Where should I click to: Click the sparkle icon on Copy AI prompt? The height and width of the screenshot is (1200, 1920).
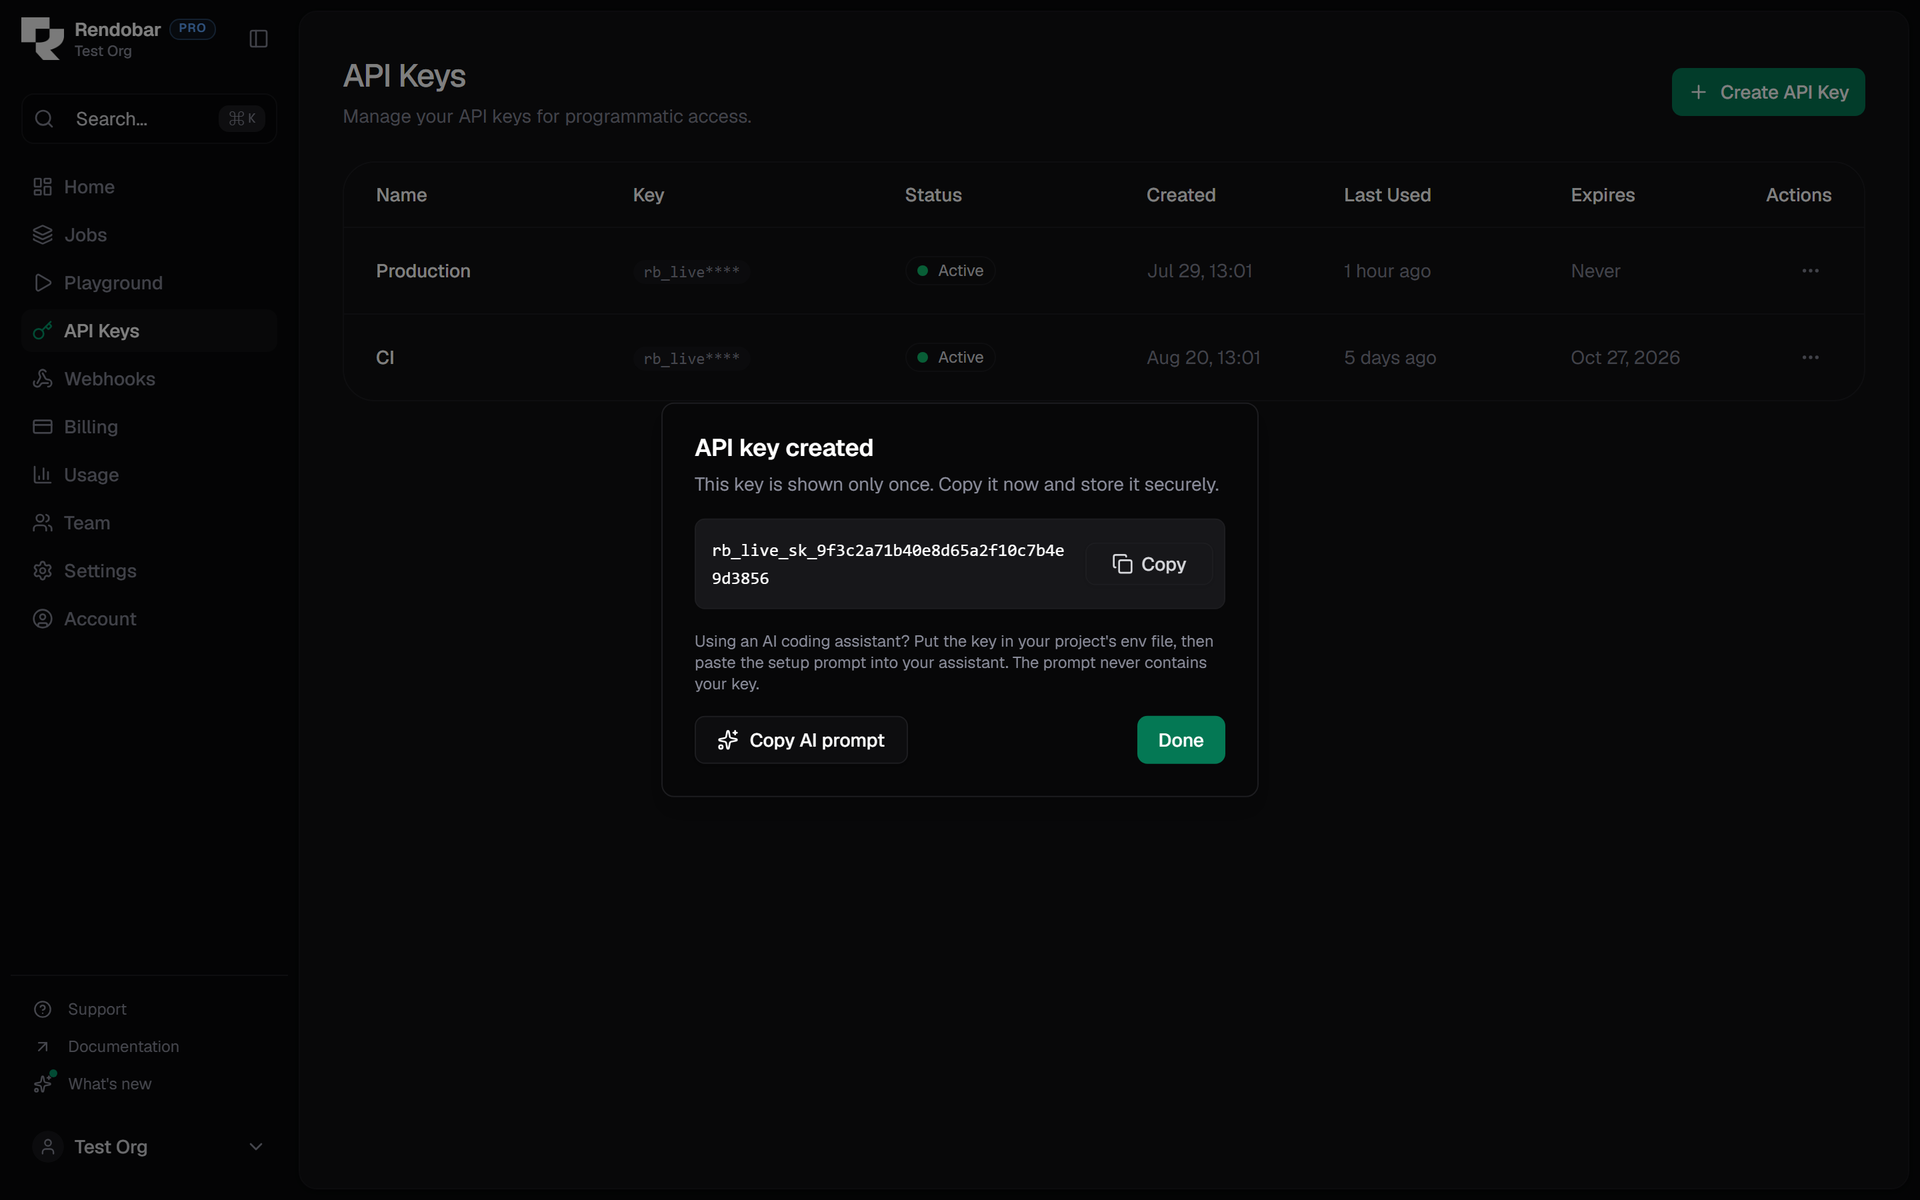(x=728, y=740)
